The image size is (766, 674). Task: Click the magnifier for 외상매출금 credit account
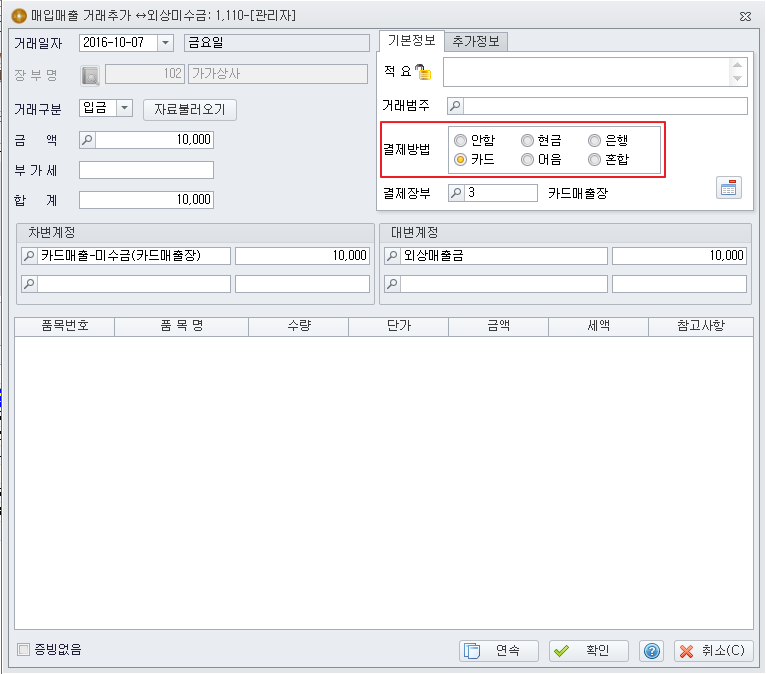coord(392,255)
